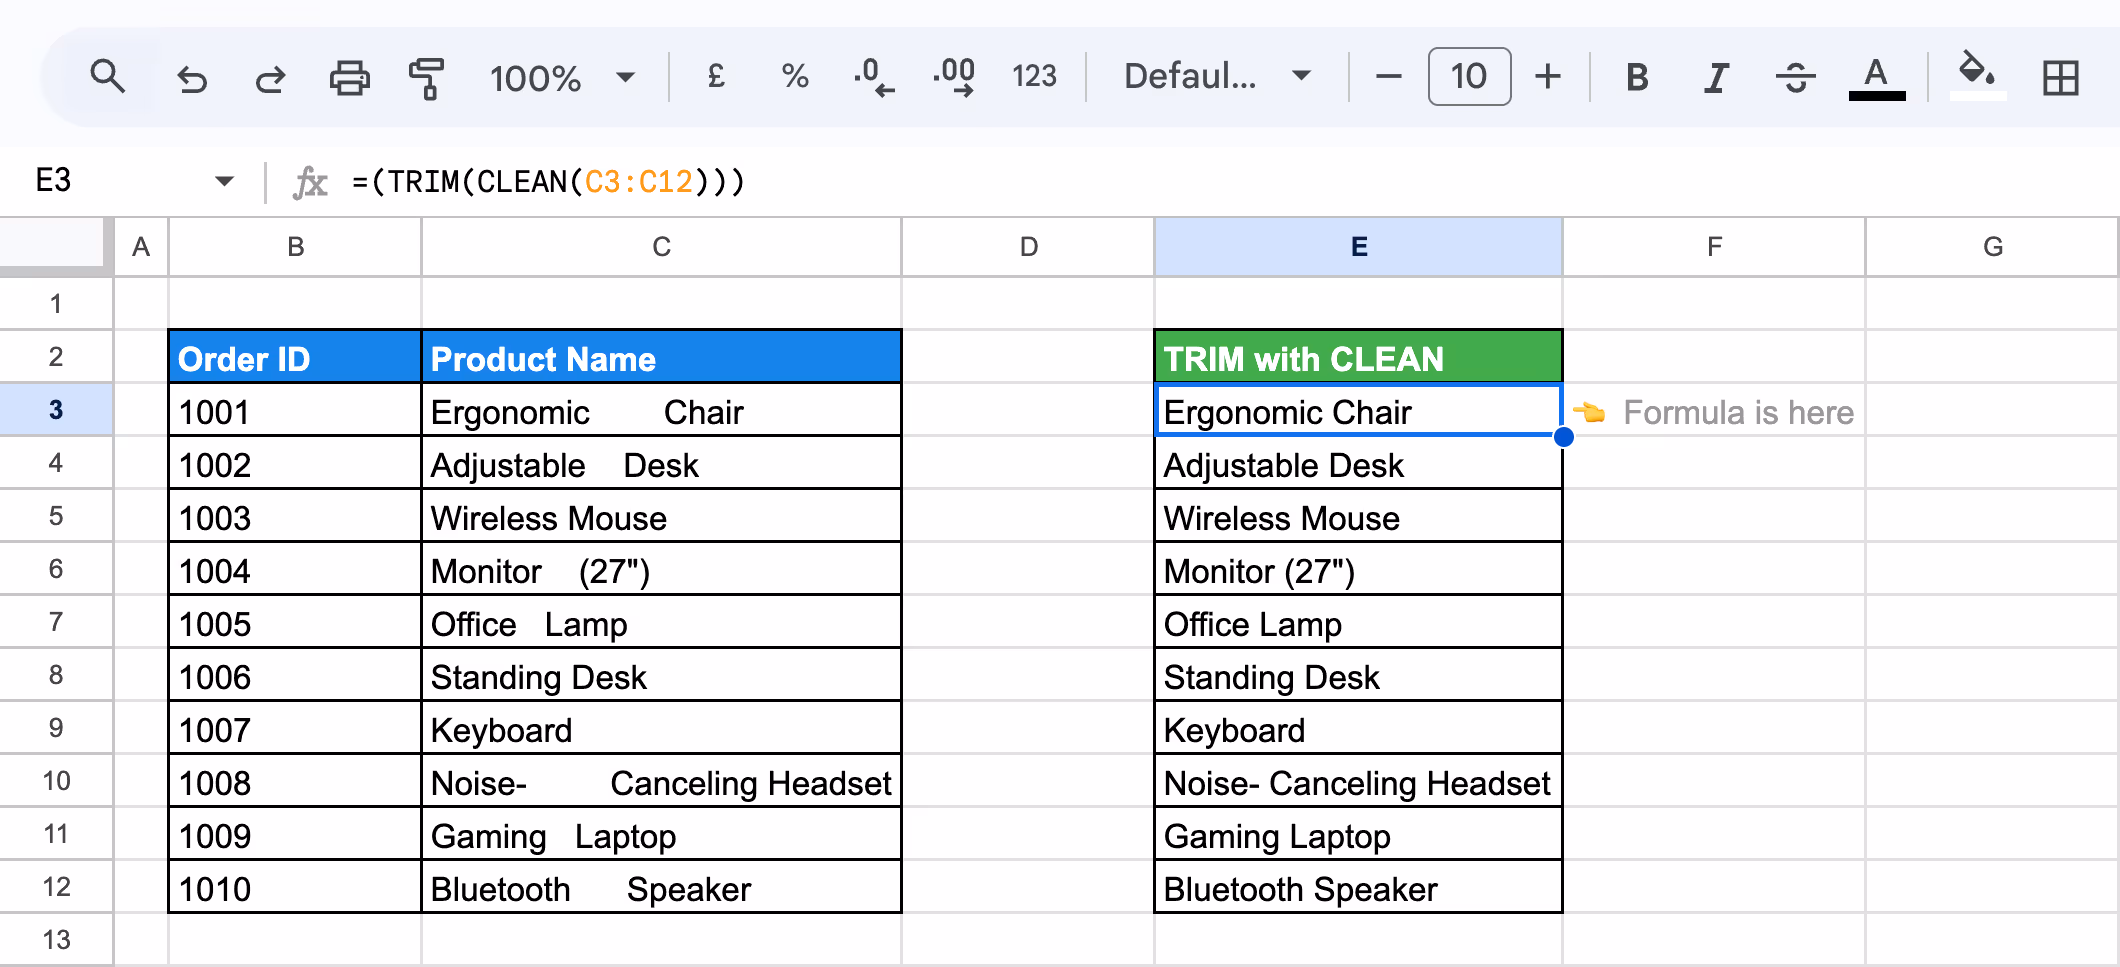The height and width of the screenshot is (967, 2120).
Task: Select row 1 header
Action: click(x=56, y=303)
